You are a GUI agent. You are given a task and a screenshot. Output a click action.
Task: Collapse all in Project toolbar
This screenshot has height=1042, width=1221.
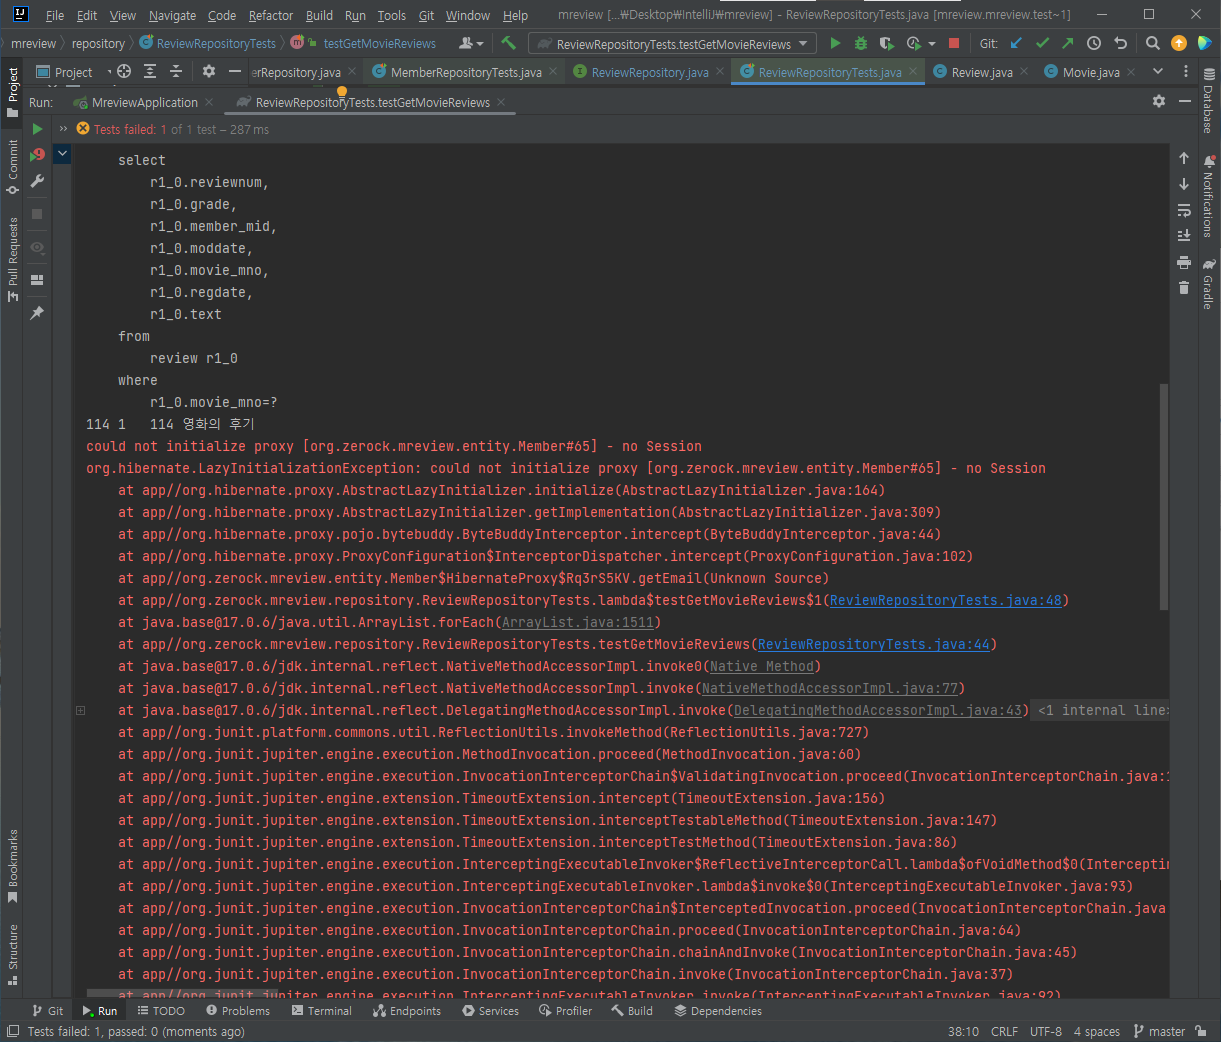click(176, 71)
